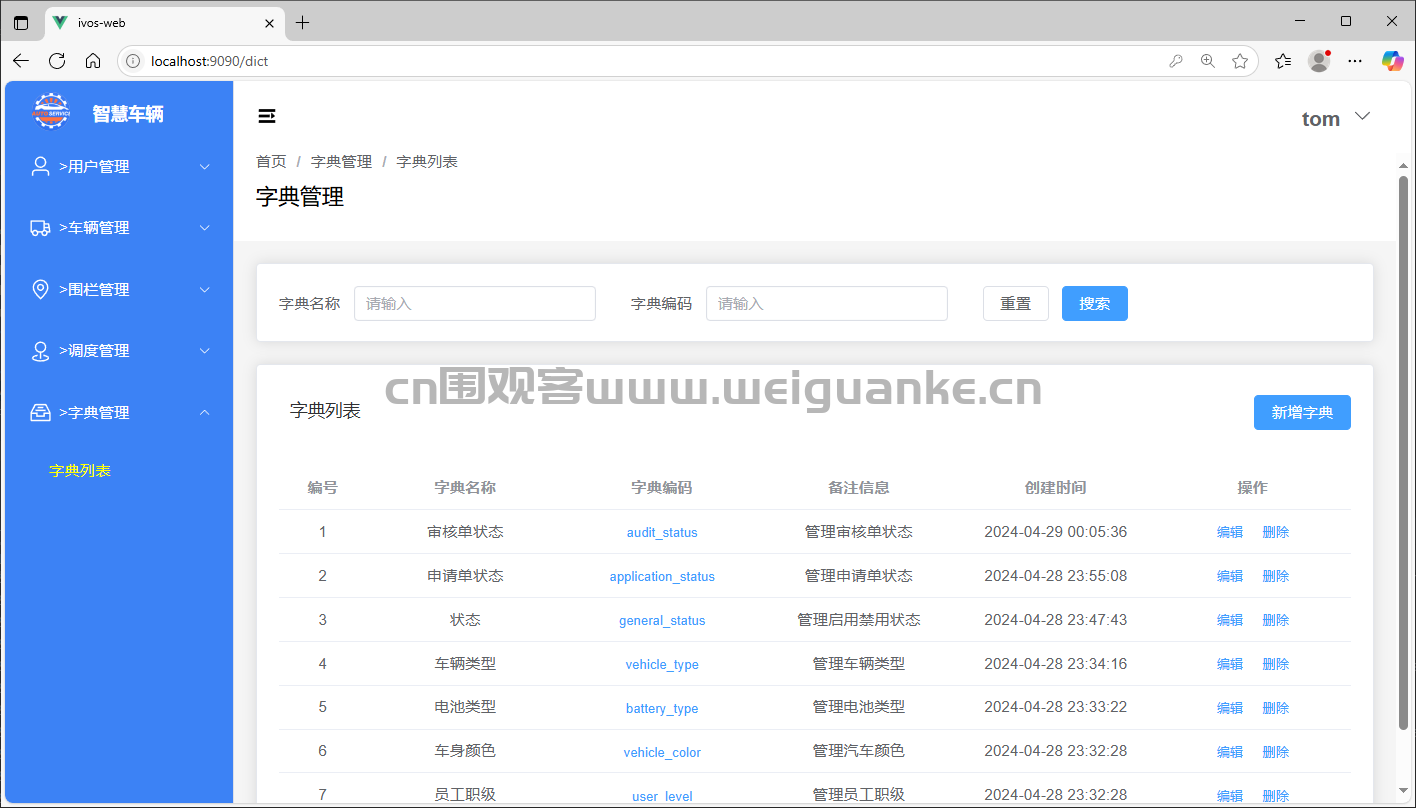The width and height of the screenshot is (1416, 808).
Task: Click the 新增字典 button
Action: [1302, 412]
